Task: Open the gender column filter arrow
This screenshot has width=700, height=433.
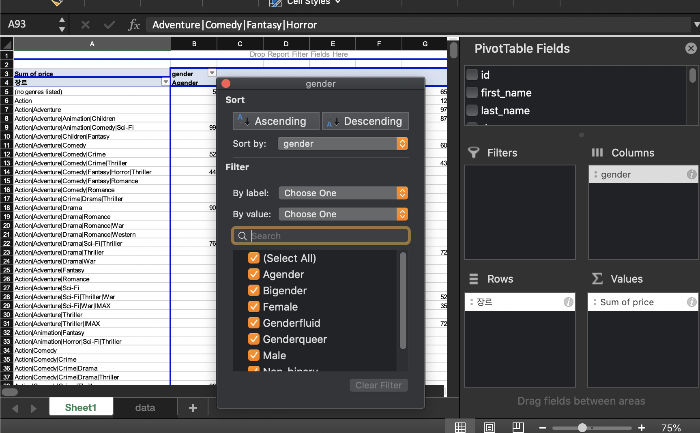Action: (x=212, y=73)
